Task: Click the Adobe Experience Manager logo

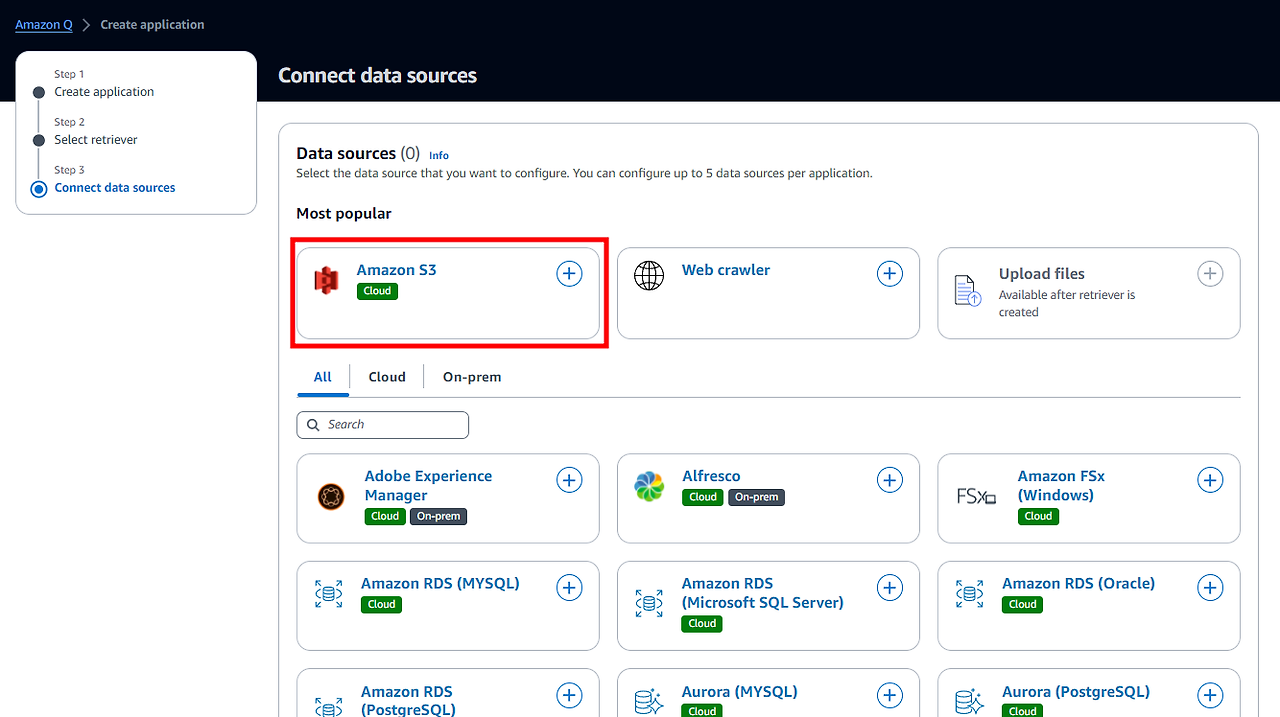Action: [331, 496]
